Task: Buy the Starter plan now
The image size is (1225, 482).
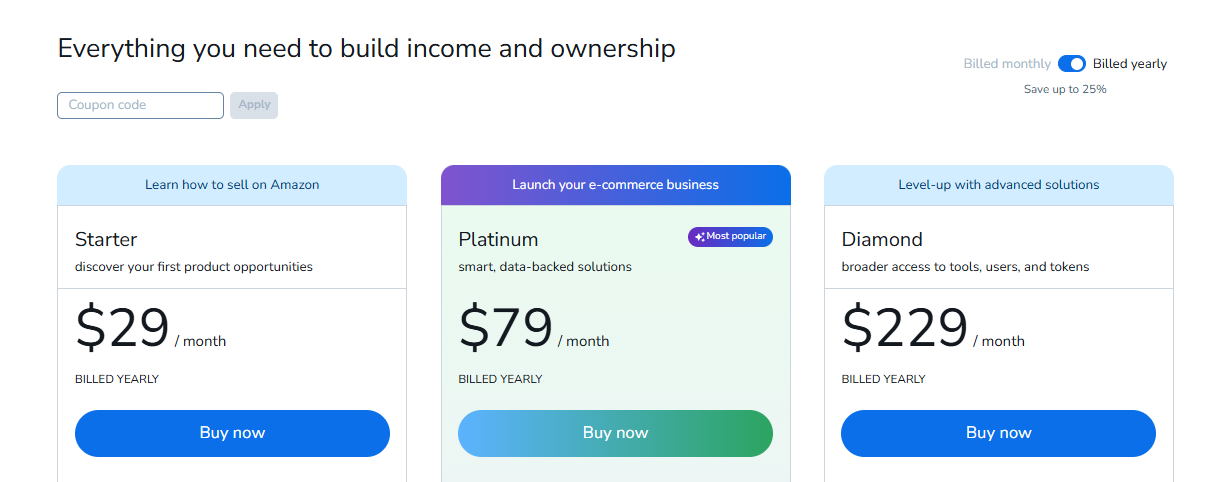Action: (232, 433)
